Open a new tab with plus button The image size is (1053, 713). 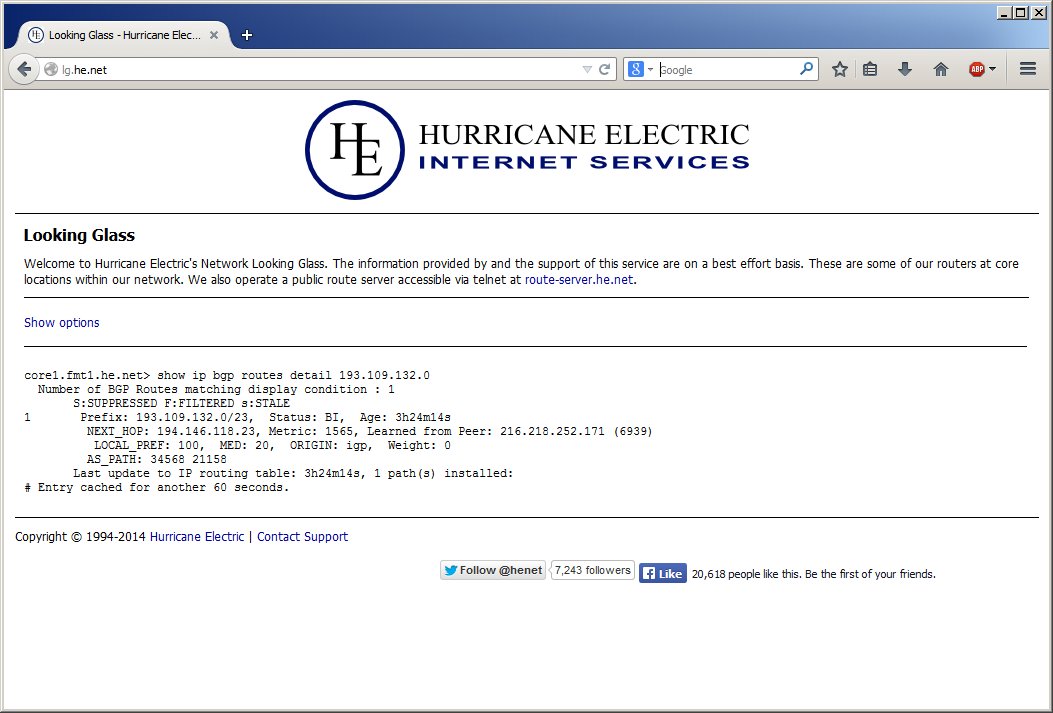tap(246, 35)
